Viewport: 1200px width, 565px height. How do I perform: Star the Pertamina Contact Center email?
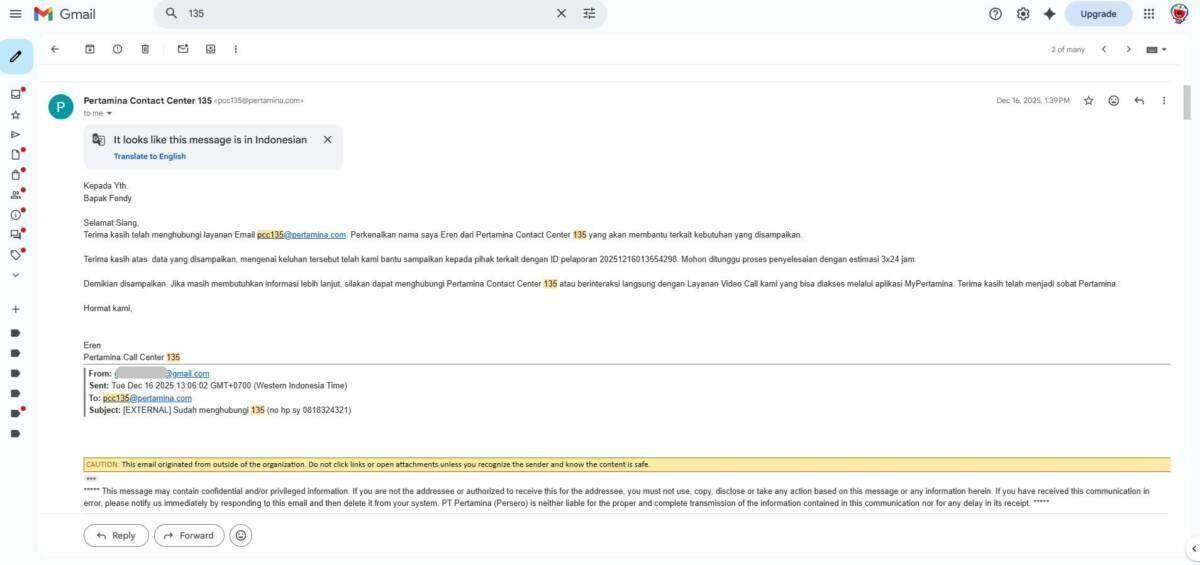(x=1088, y=101)
